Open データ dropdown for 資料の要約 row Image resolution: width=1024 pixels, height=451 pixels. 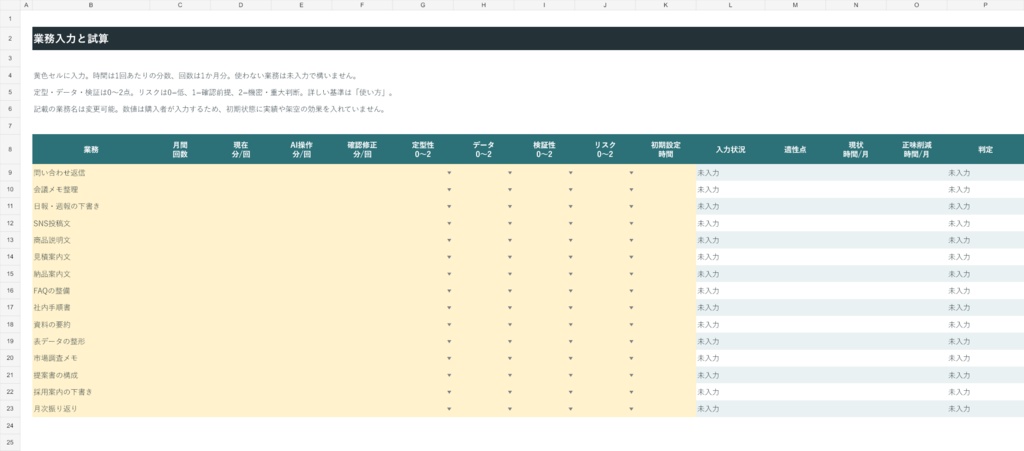[510, 324]
